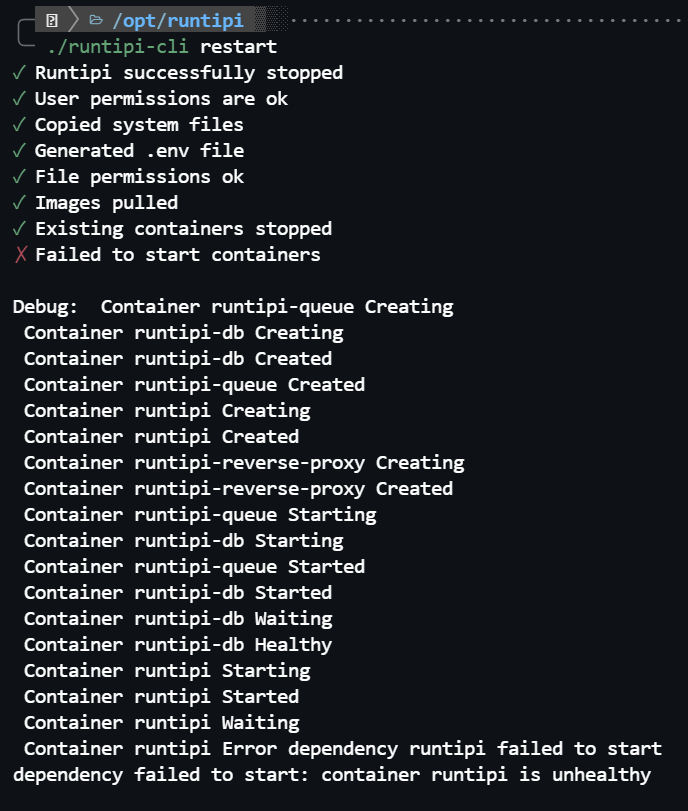The height and width of the screenshot is (811, 688).
Task: Click the folder icon before /opt/runtipi
Action: (x=96, y=19)
